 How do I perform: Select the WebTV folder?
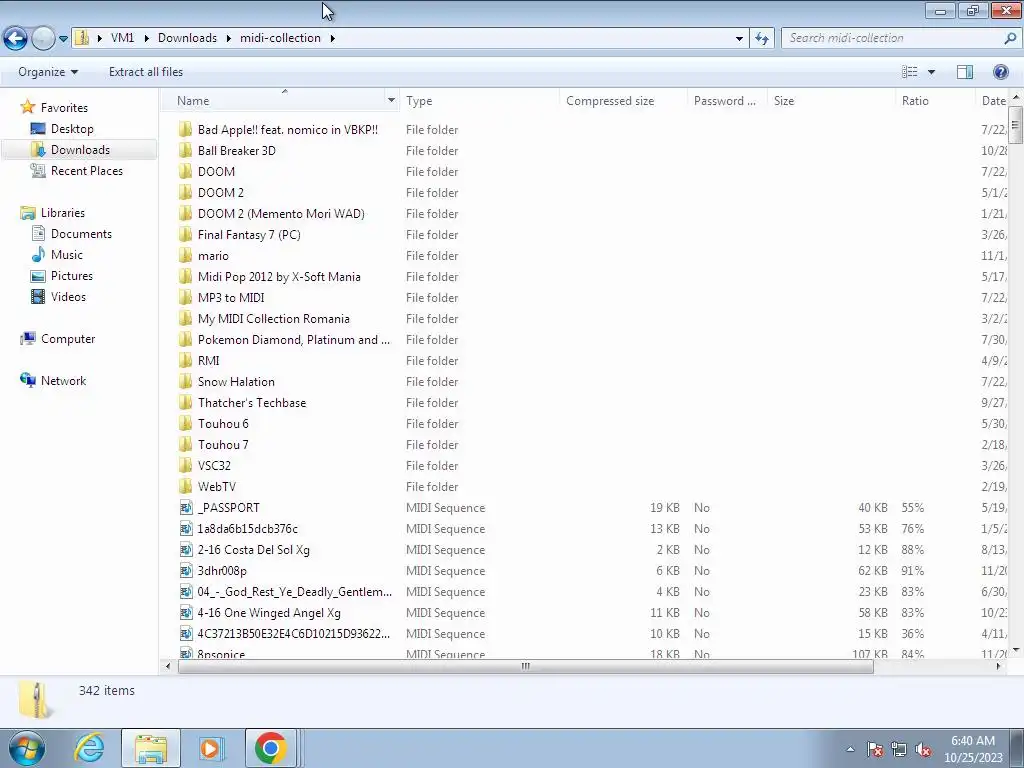tap(216, 487)
